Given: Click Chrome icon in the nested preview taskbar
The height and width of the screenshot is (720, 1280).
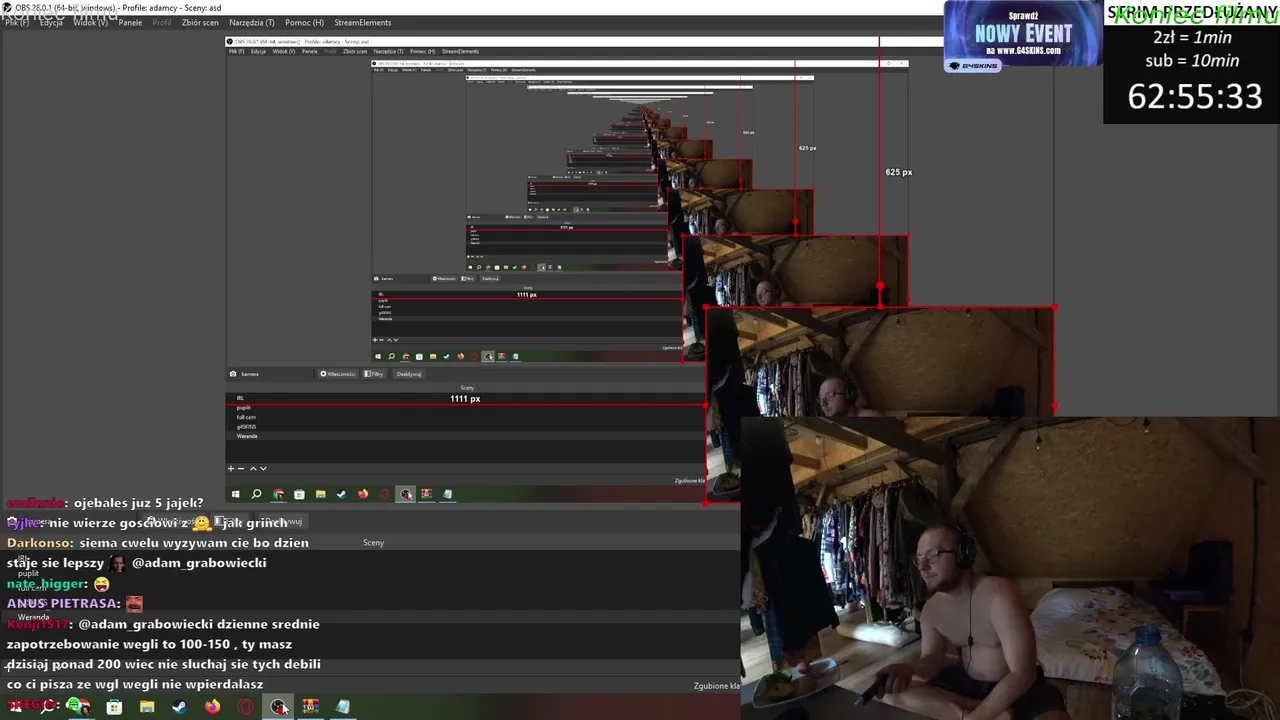Looking at the screenshot, I should coord(278,494).
